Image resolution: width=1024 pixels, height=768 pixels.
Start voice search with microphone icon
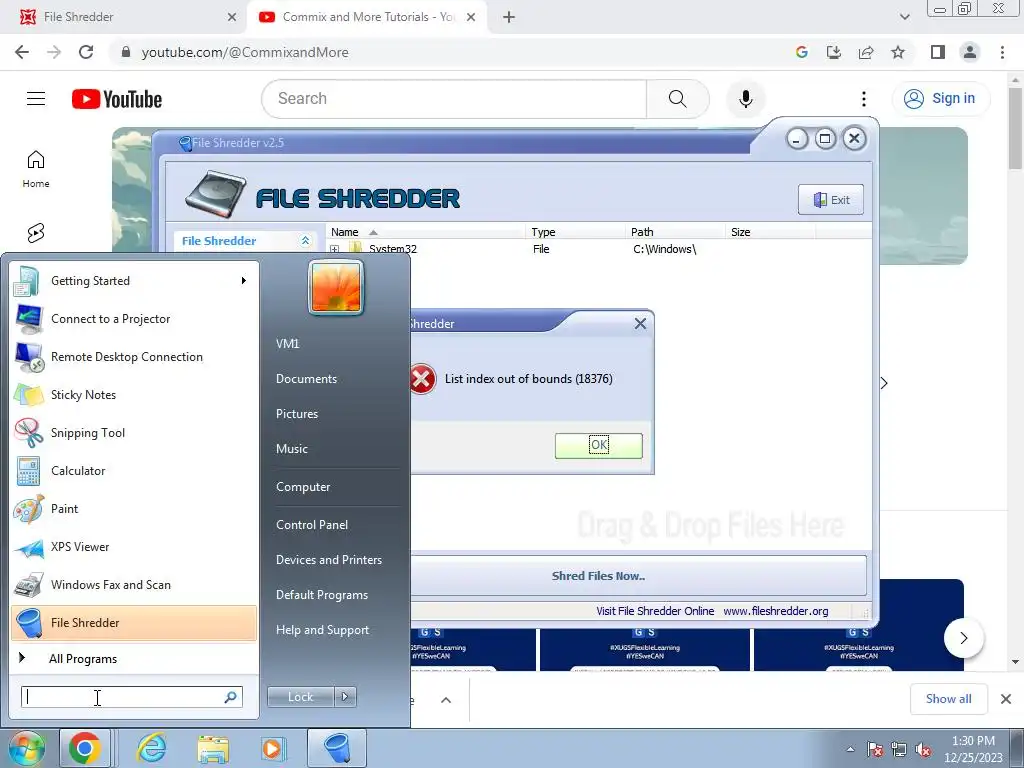point(746,99)
